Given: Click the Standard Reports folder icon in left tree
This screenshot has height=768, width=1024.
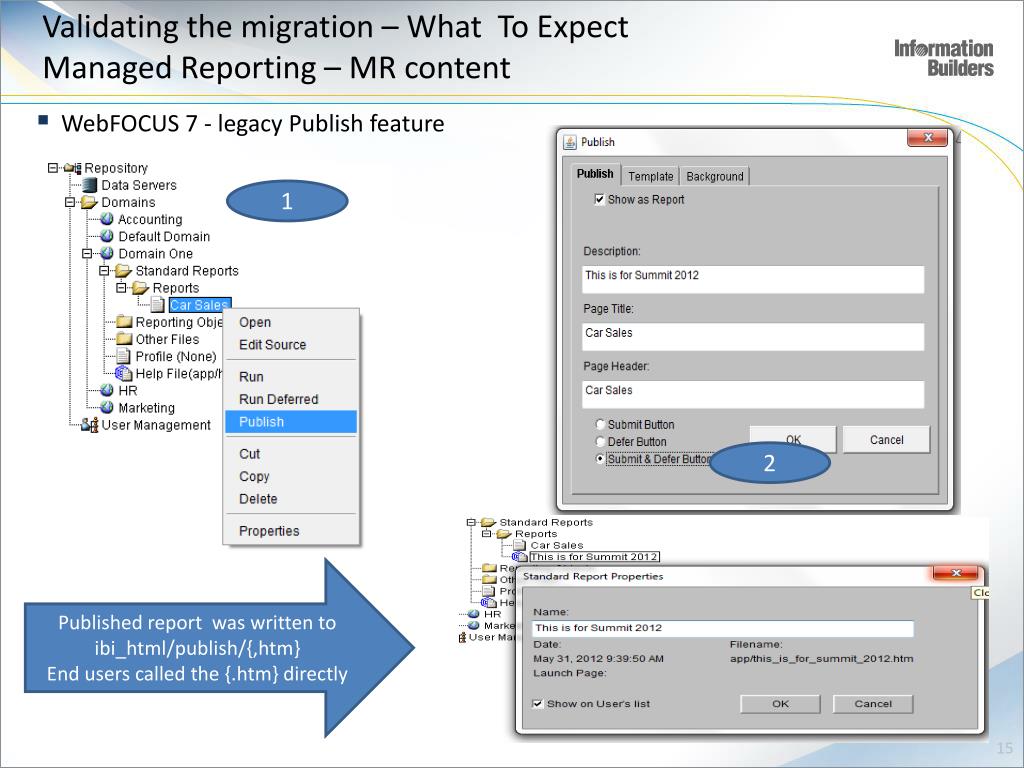Looking at the screenshot, I should coord(123,270).
